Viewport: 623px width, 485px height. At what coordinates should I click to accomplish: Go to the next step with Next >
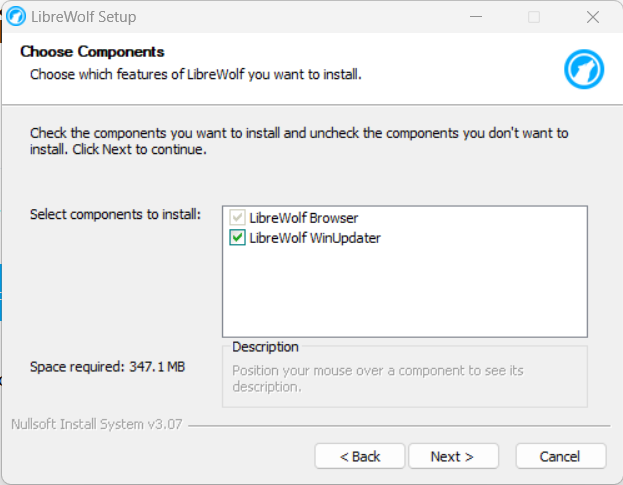(x=452, y=456)
